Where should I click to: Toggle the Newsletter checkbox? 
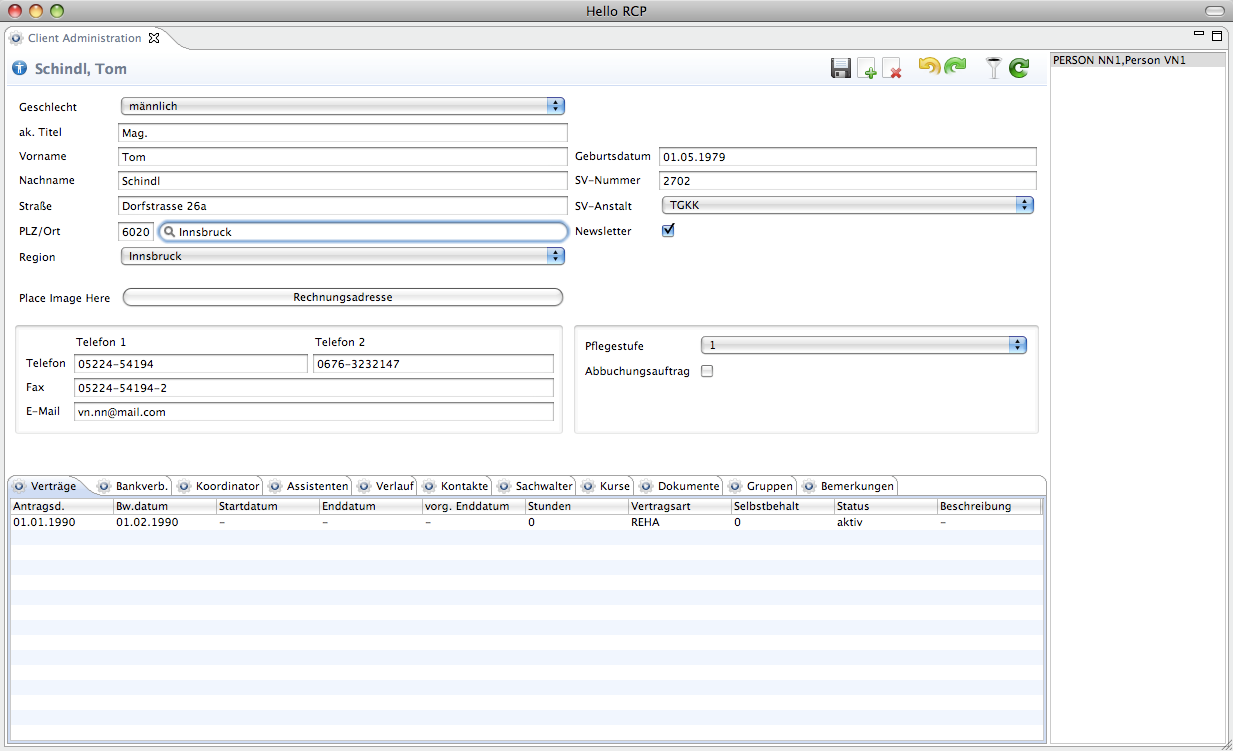tap(668, 230)
